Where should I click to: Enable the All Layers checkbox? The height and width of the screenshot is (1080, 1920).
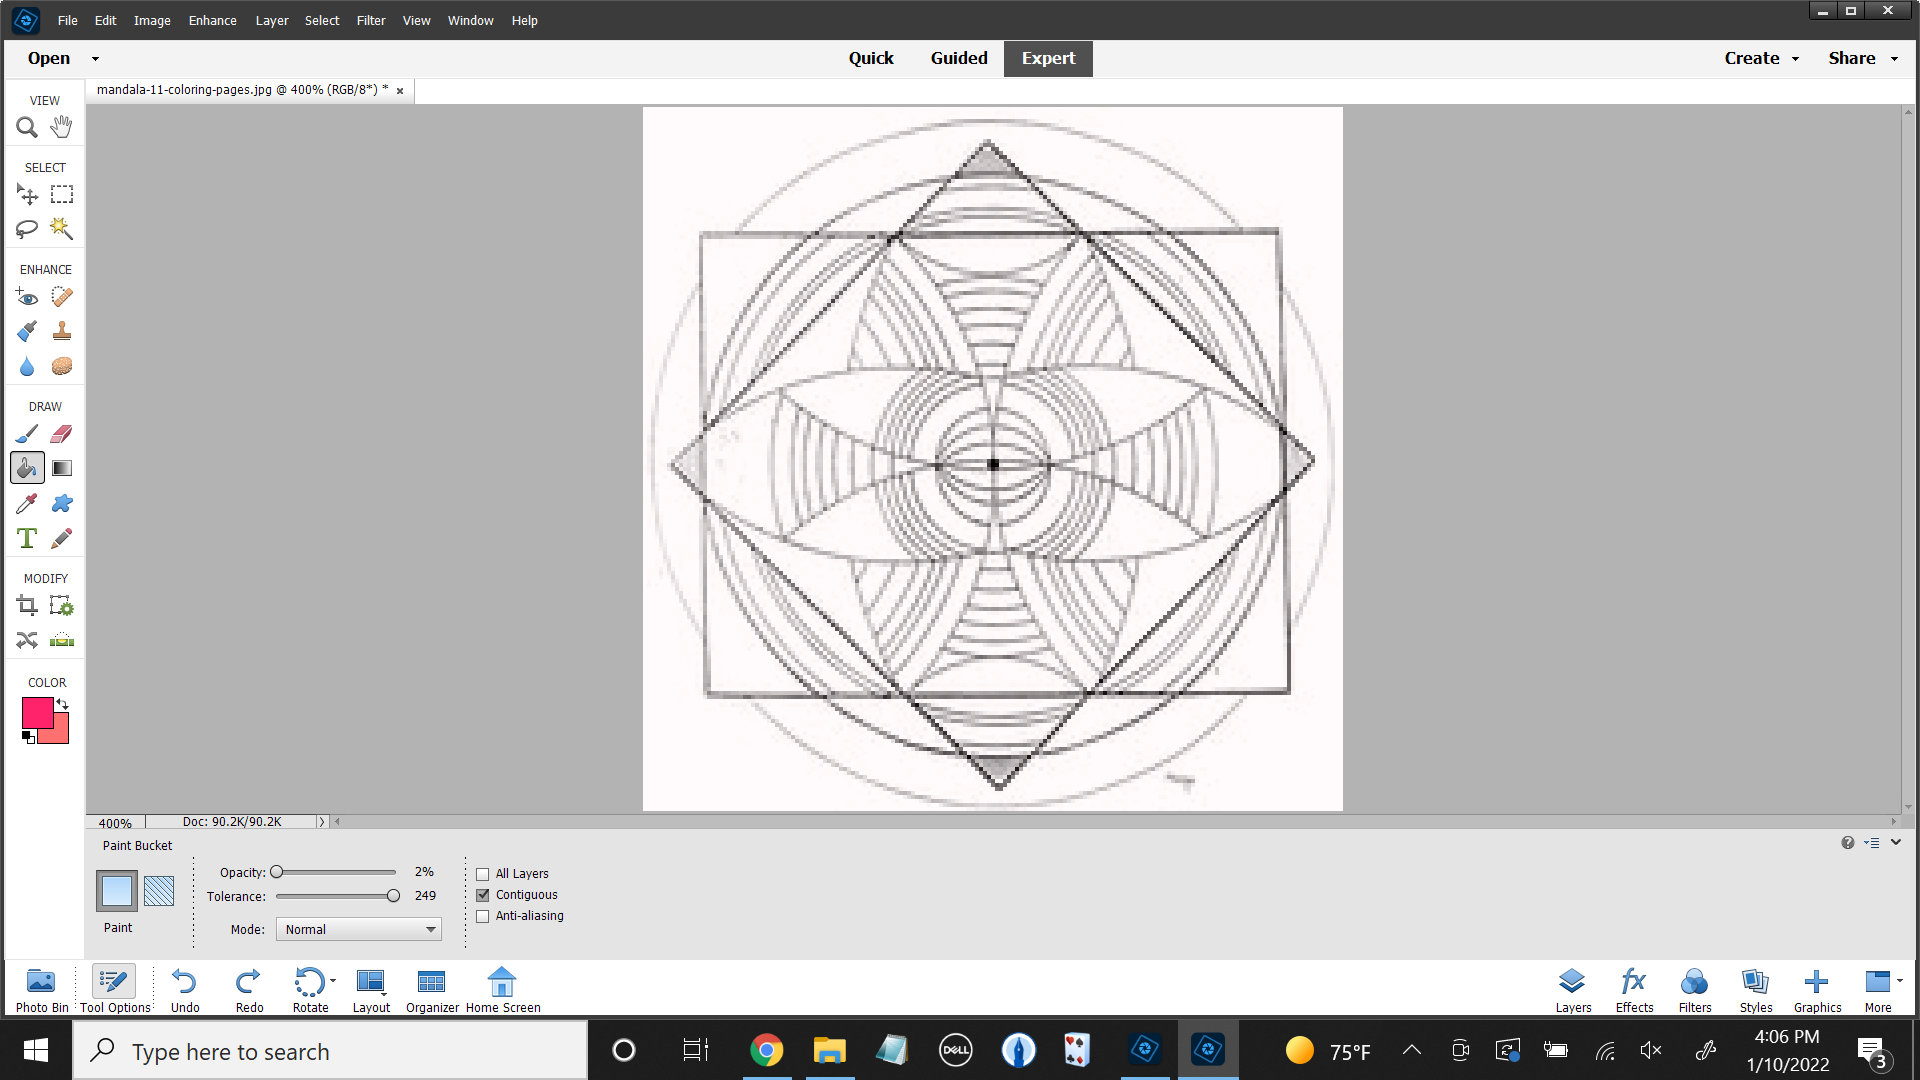[x=483, y=874]
